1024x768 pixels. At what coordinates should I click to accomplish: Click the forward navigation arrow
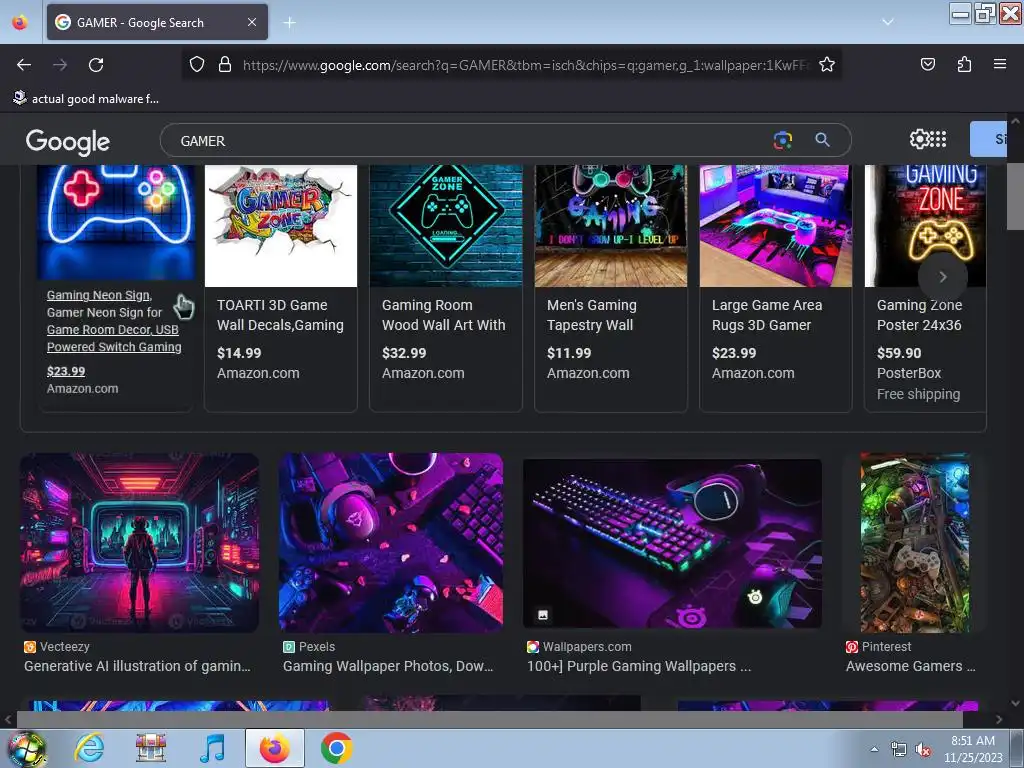click(60, 65)
